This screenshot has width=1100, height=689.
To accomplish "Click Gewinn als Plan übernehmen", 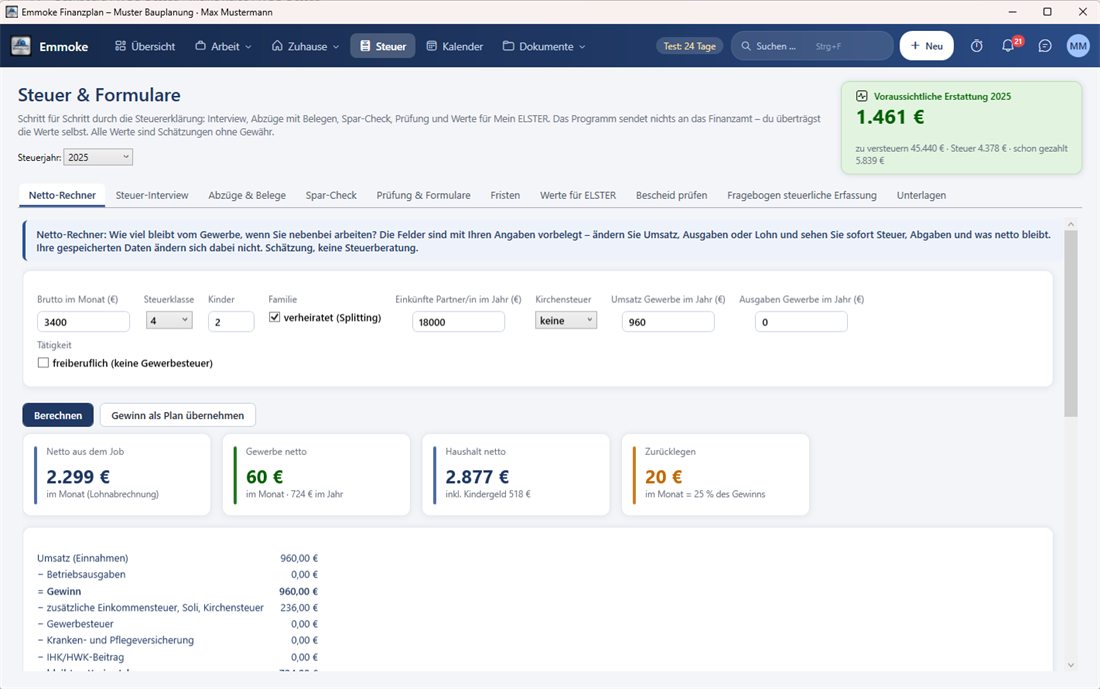I will (177, 415).
